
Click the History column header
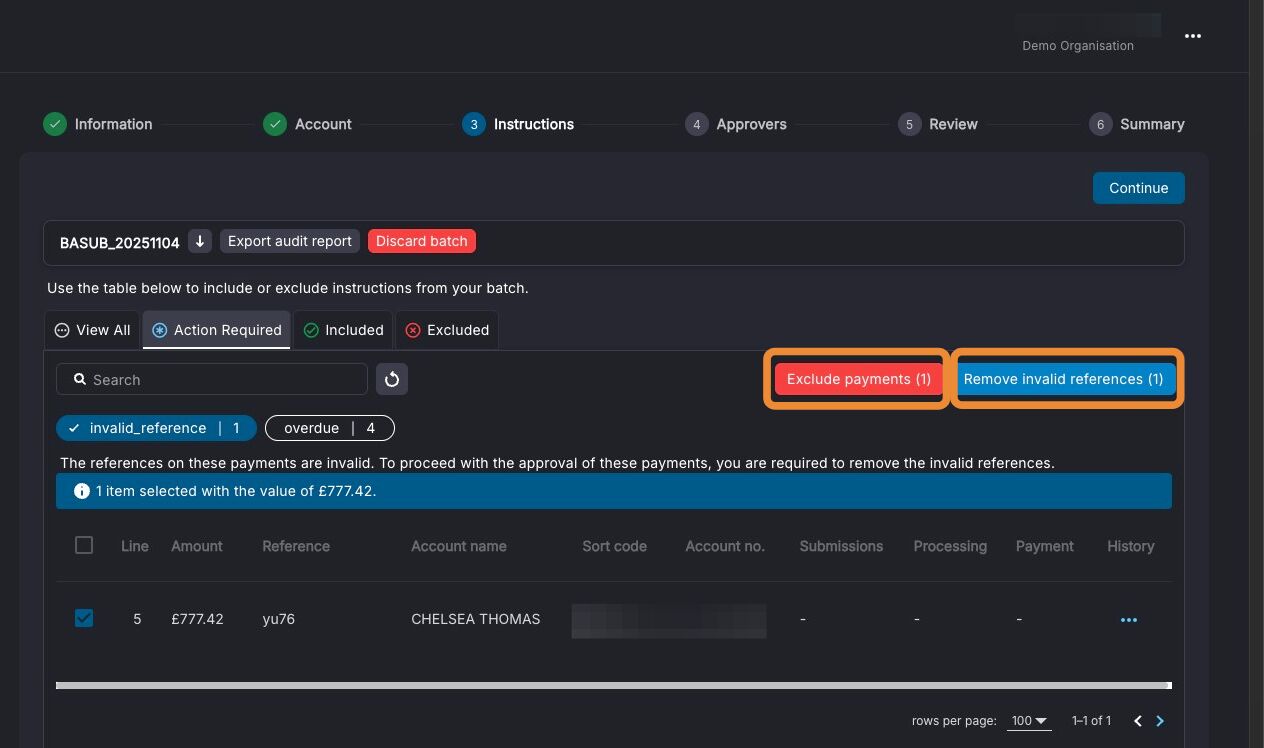(1131, 546)
